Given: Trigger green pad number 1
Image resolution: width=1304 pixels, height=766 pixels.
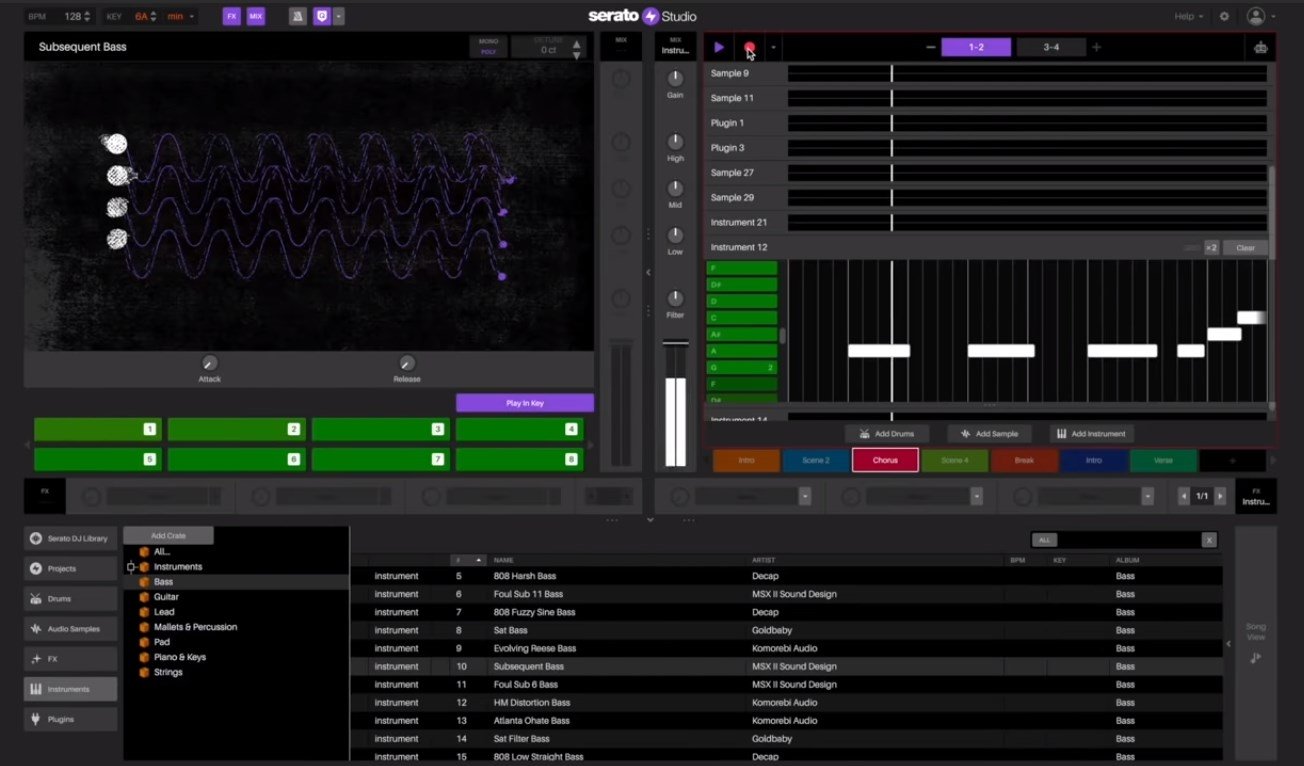Looking at the screenshot, I should (x=98, y=429).
